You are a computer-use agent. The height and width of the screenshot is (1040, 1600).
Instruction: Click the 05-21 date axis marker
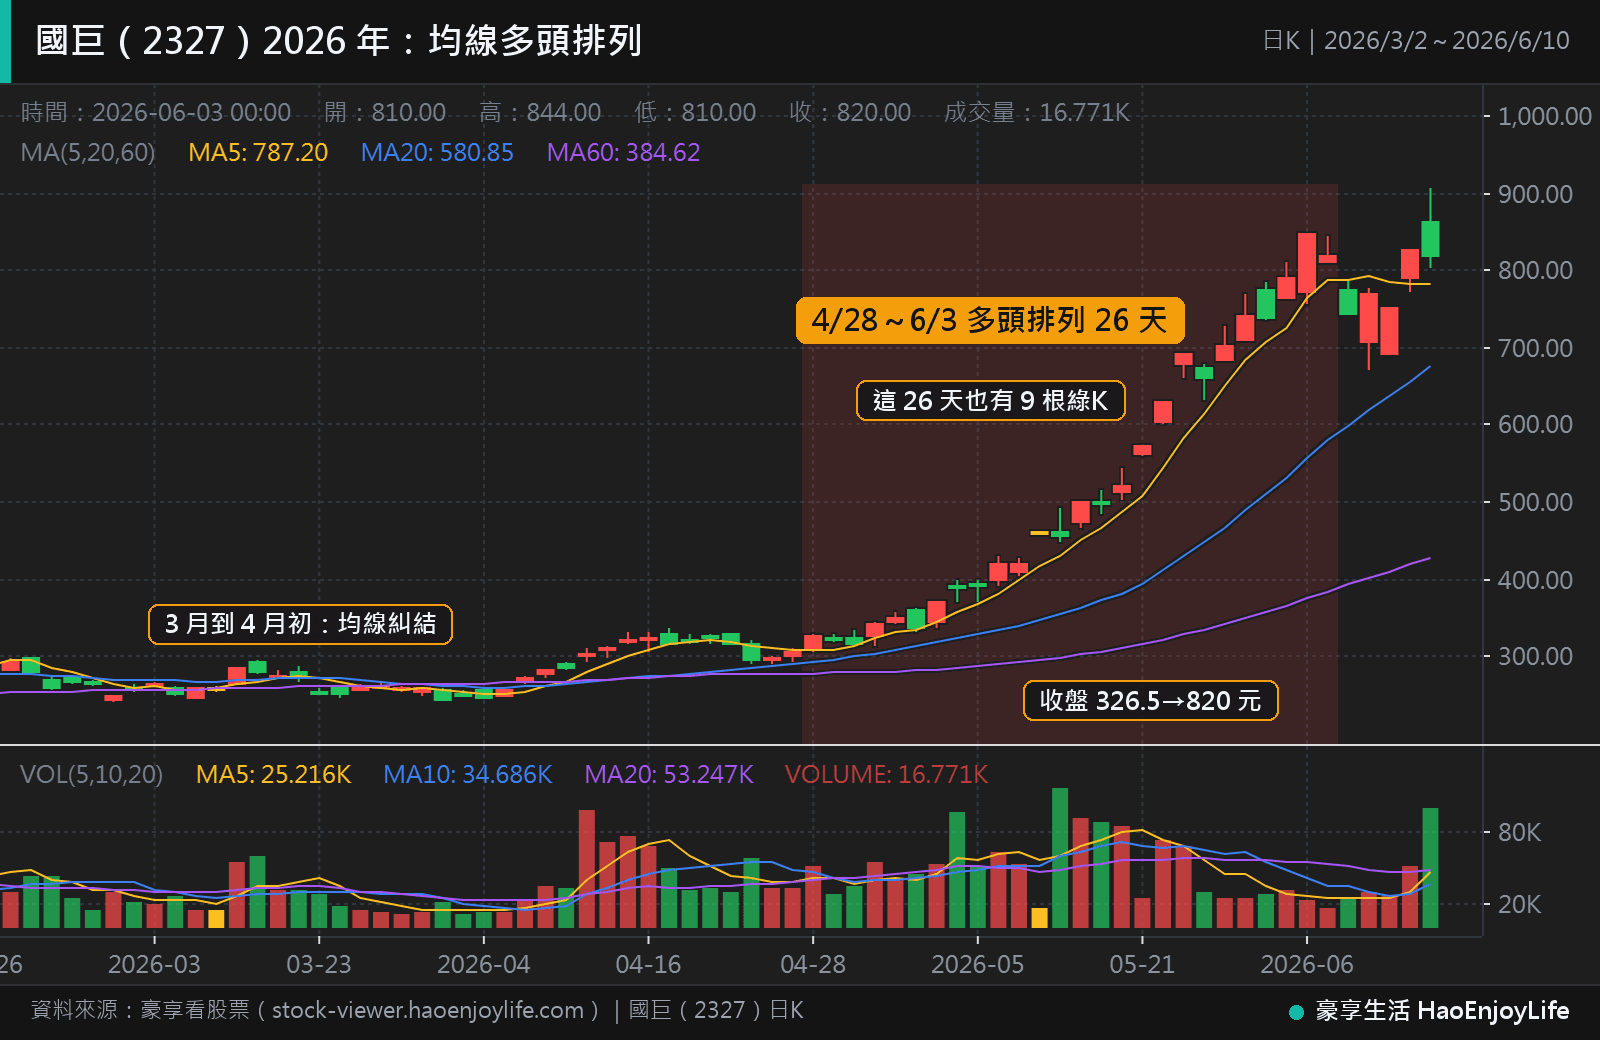click(1142, 964)
